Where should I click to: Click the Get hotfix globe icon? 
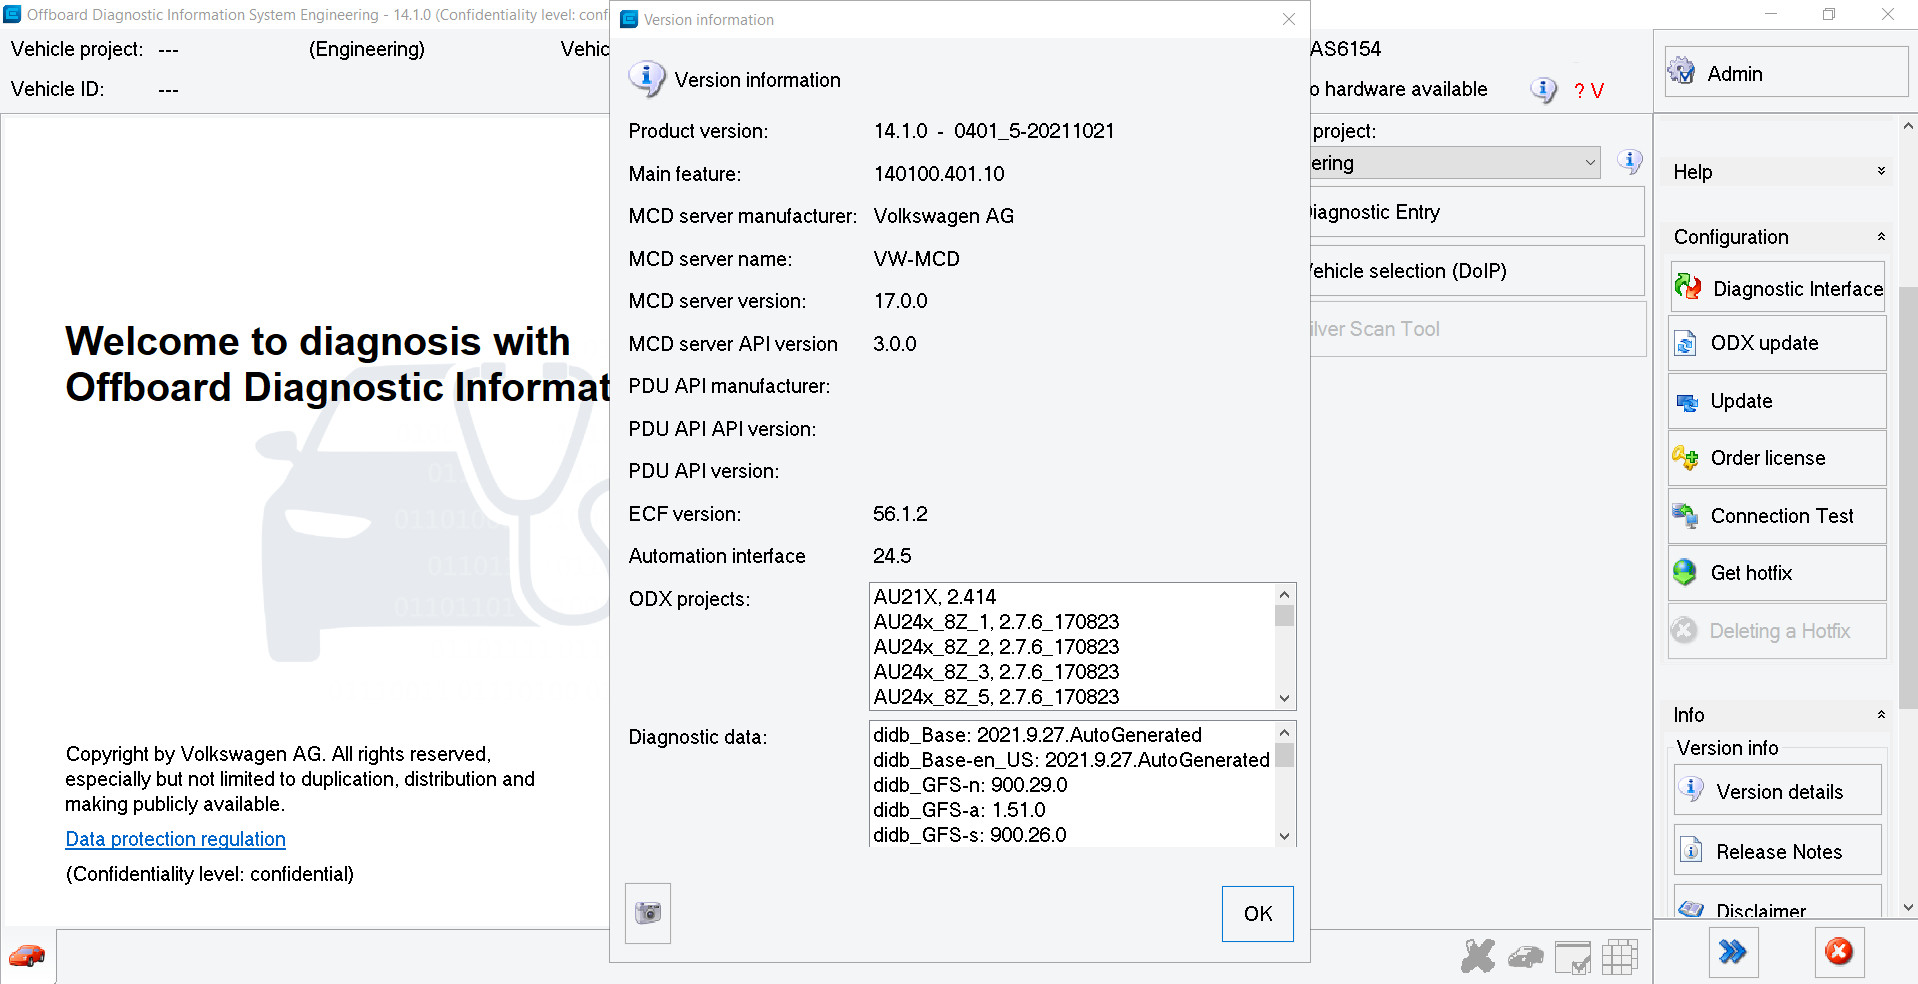click(1685, 572)
